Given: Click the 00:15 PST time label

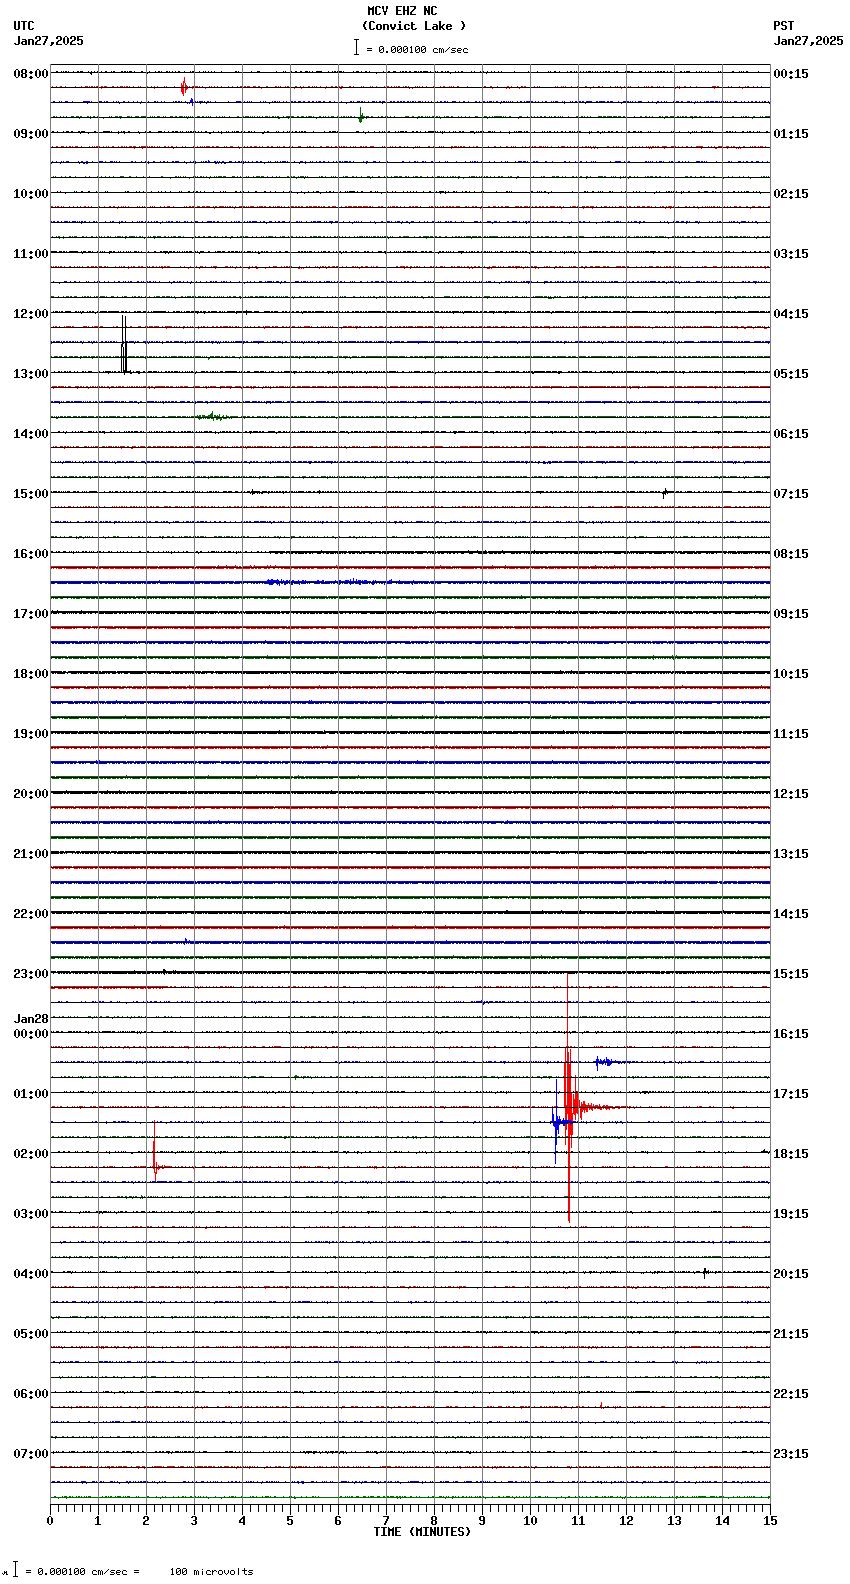Looking at the screenshot, I should 791,74.
